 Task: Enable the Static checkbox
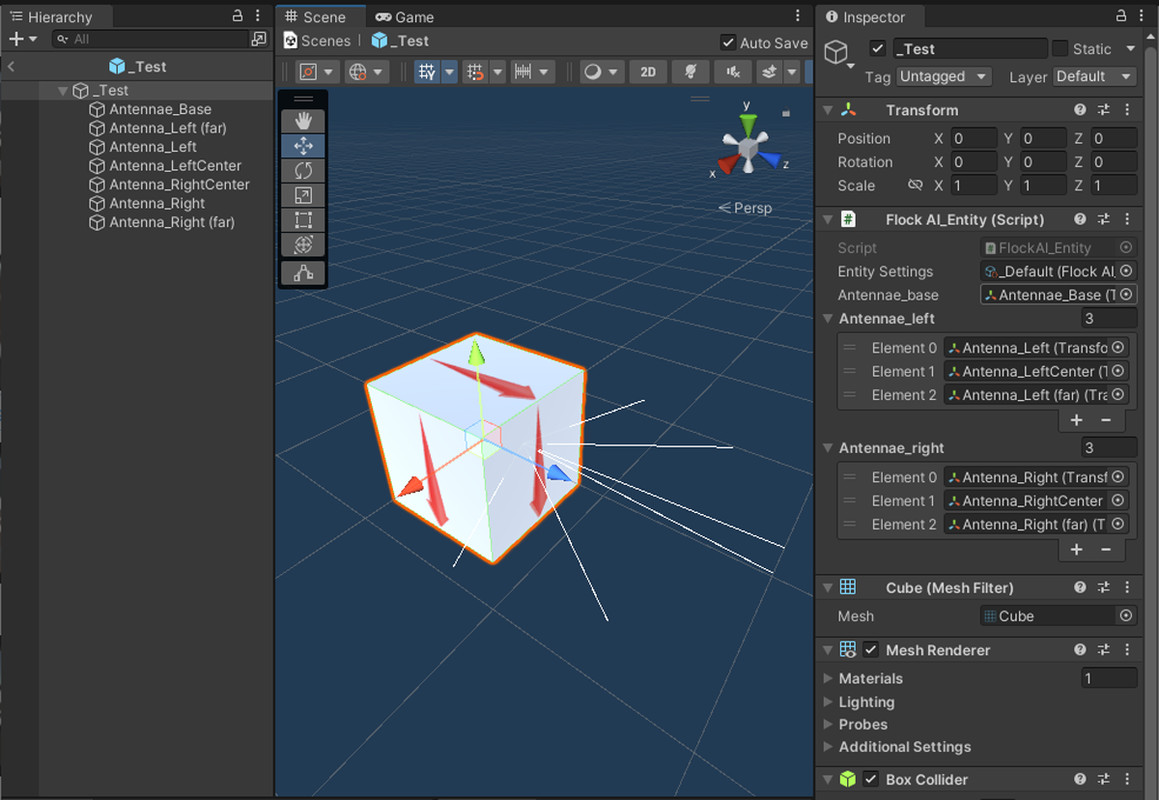point(1060,49)
